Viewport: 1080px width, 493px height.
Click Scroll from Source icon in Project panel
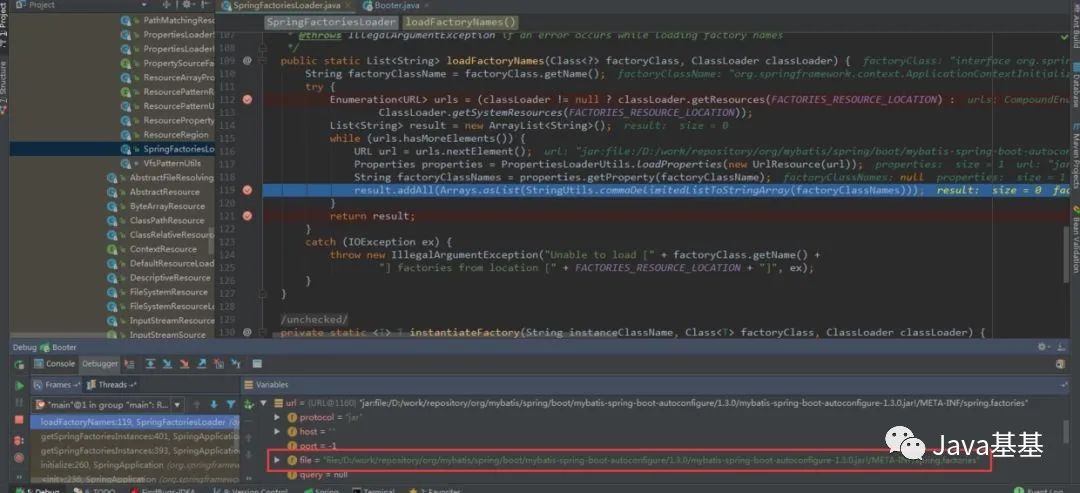166,4
